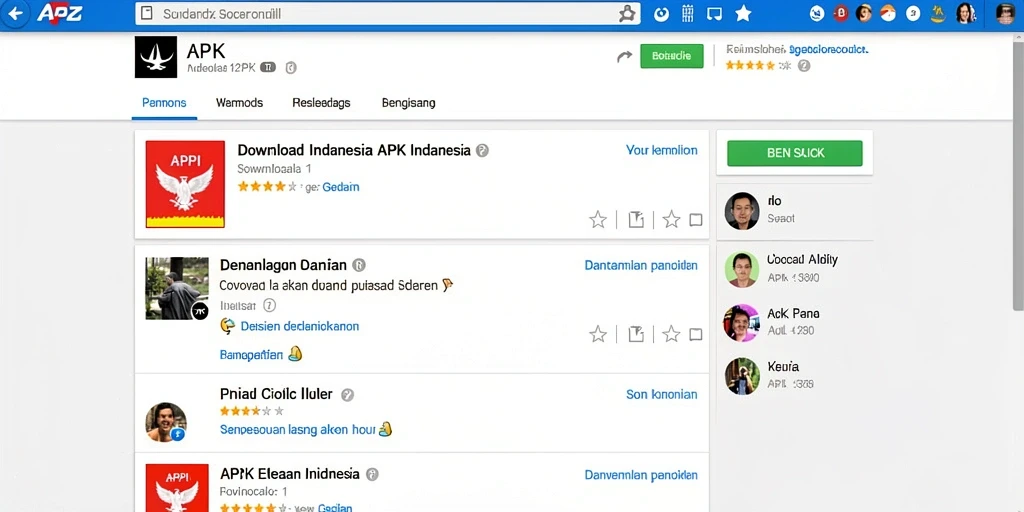The width and height of the screenshot is (1024, 512).
Task: Click second star icon in Denanlagon row
Action: (x=671, y=334)
